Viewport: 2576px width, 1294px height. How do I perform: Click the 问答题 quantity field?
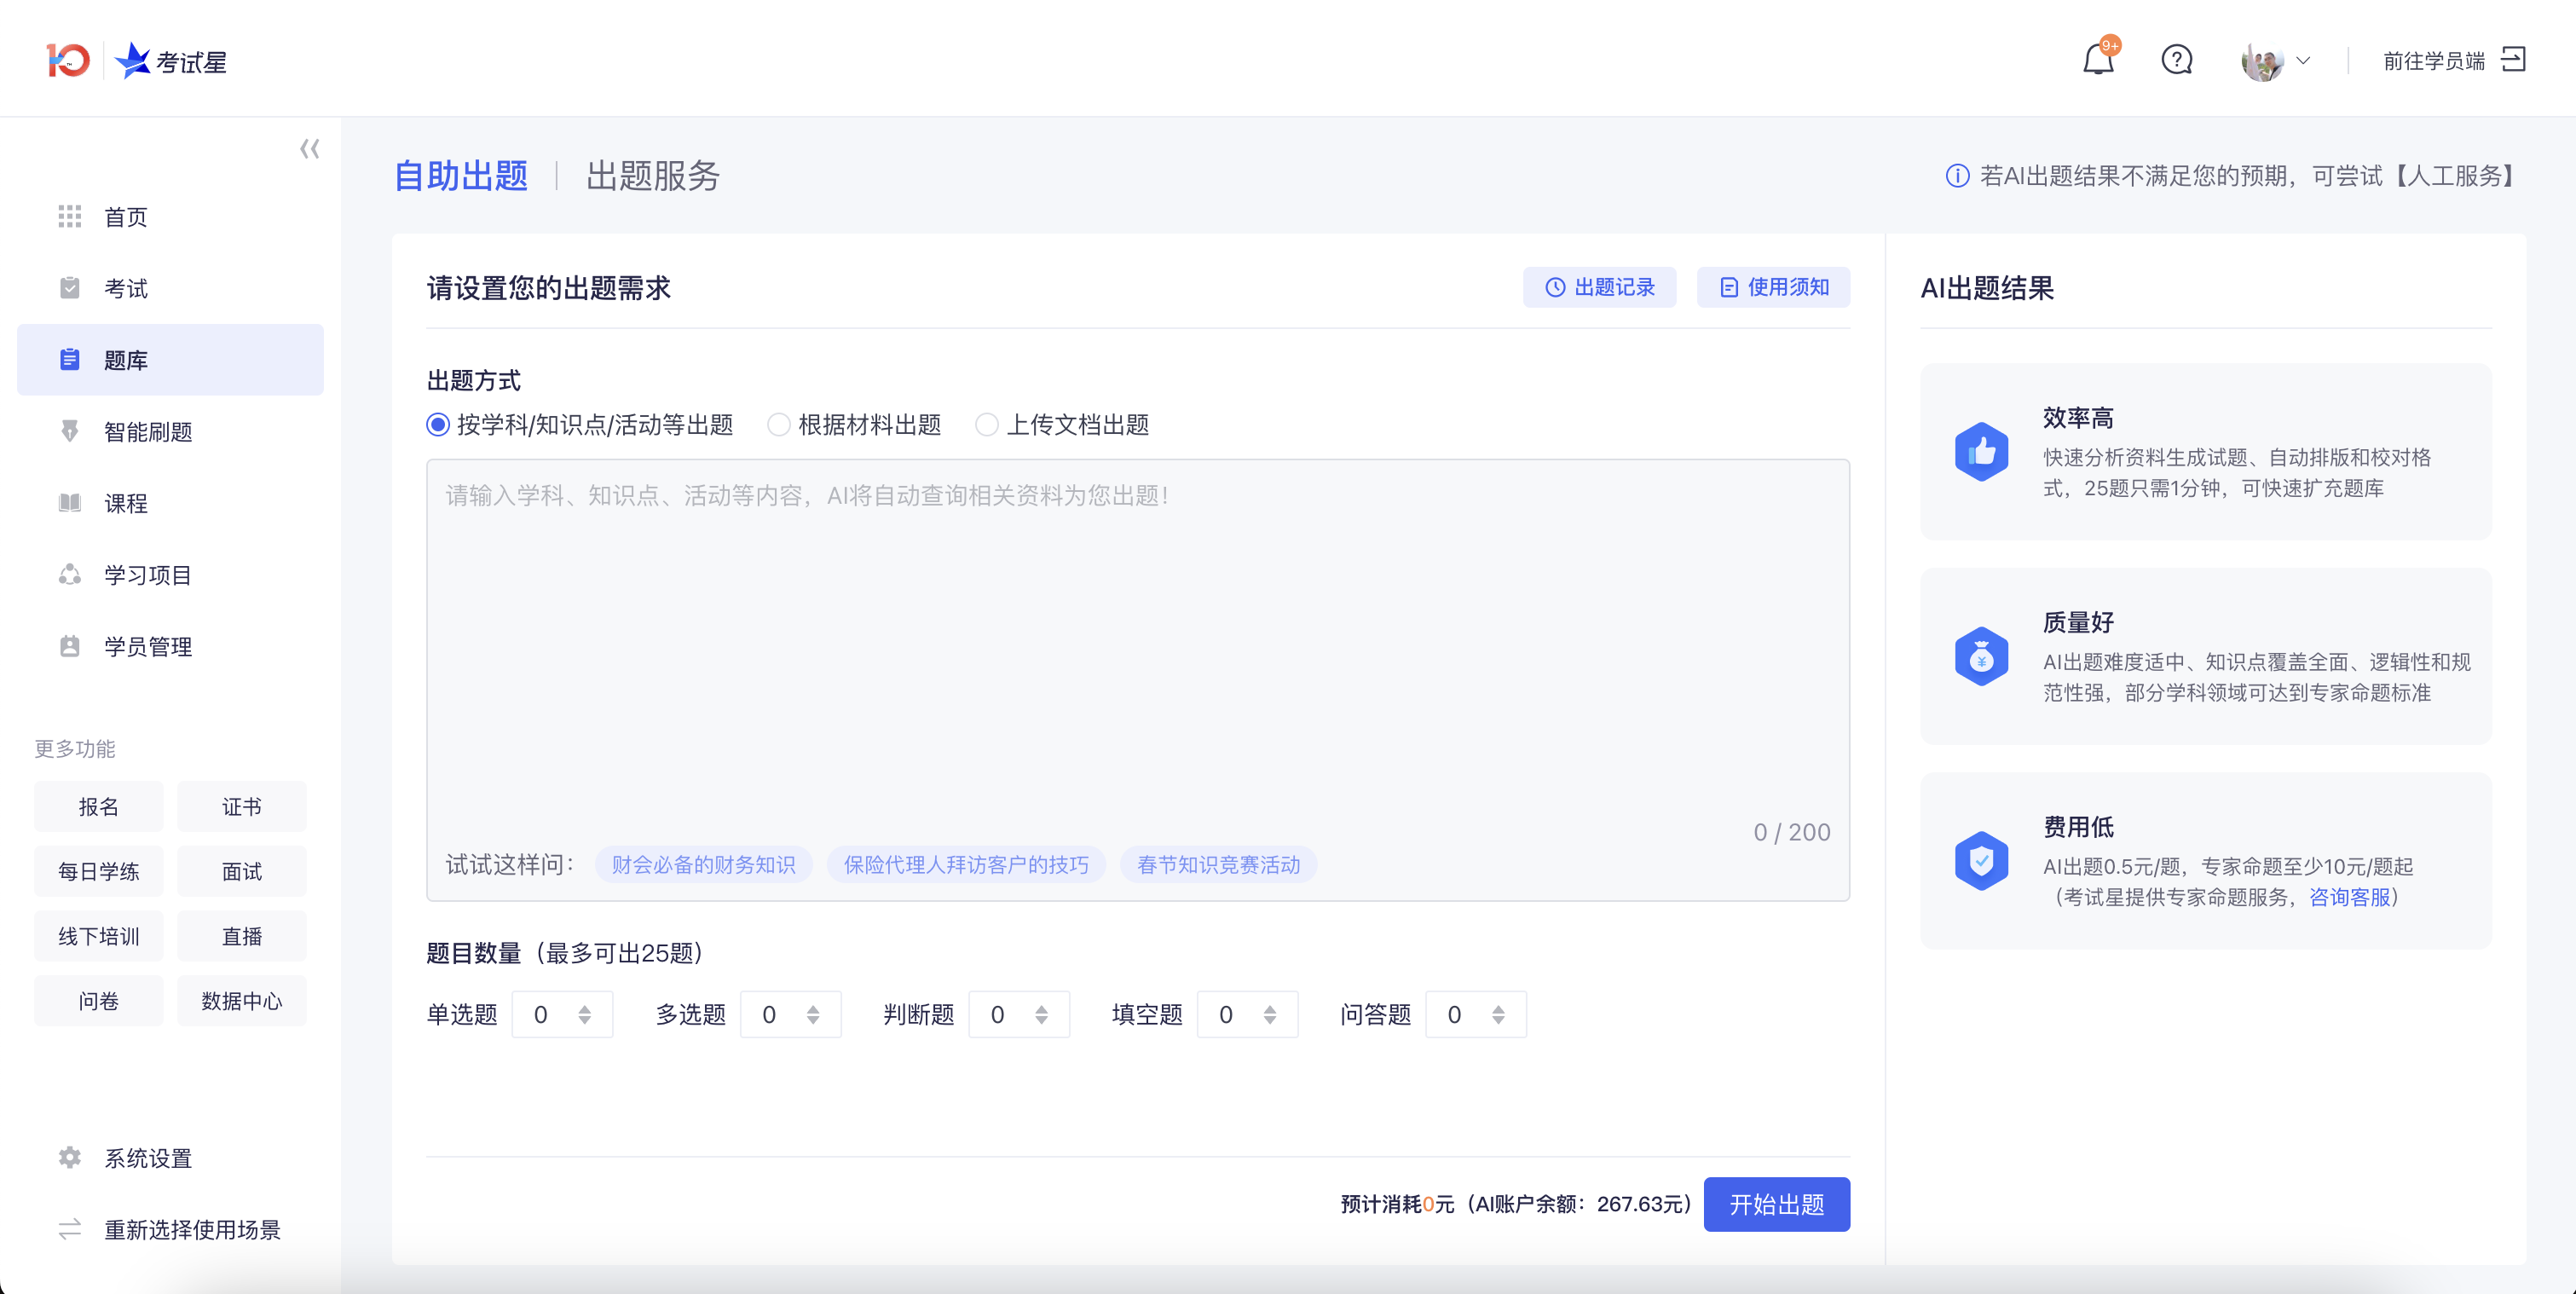click(x=1475, y=1015)
